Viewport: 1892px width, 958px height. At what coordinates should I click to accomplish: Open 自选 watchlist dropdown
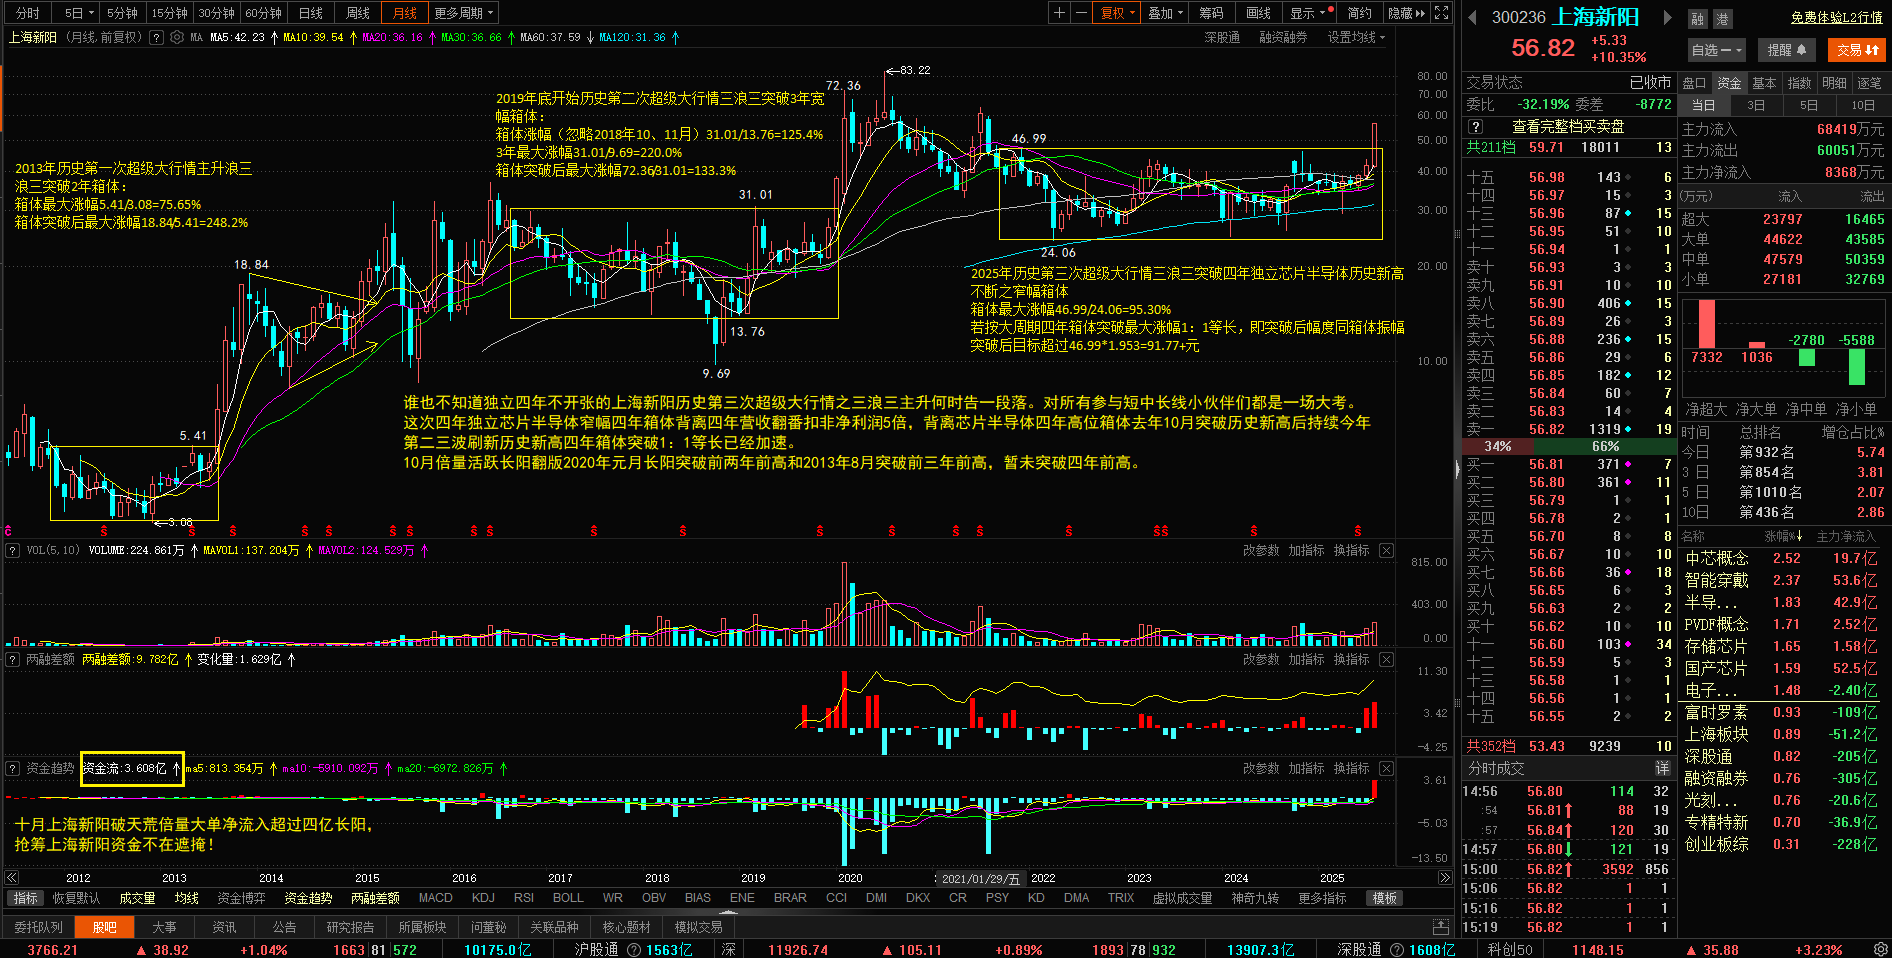tap(1717, 50)
